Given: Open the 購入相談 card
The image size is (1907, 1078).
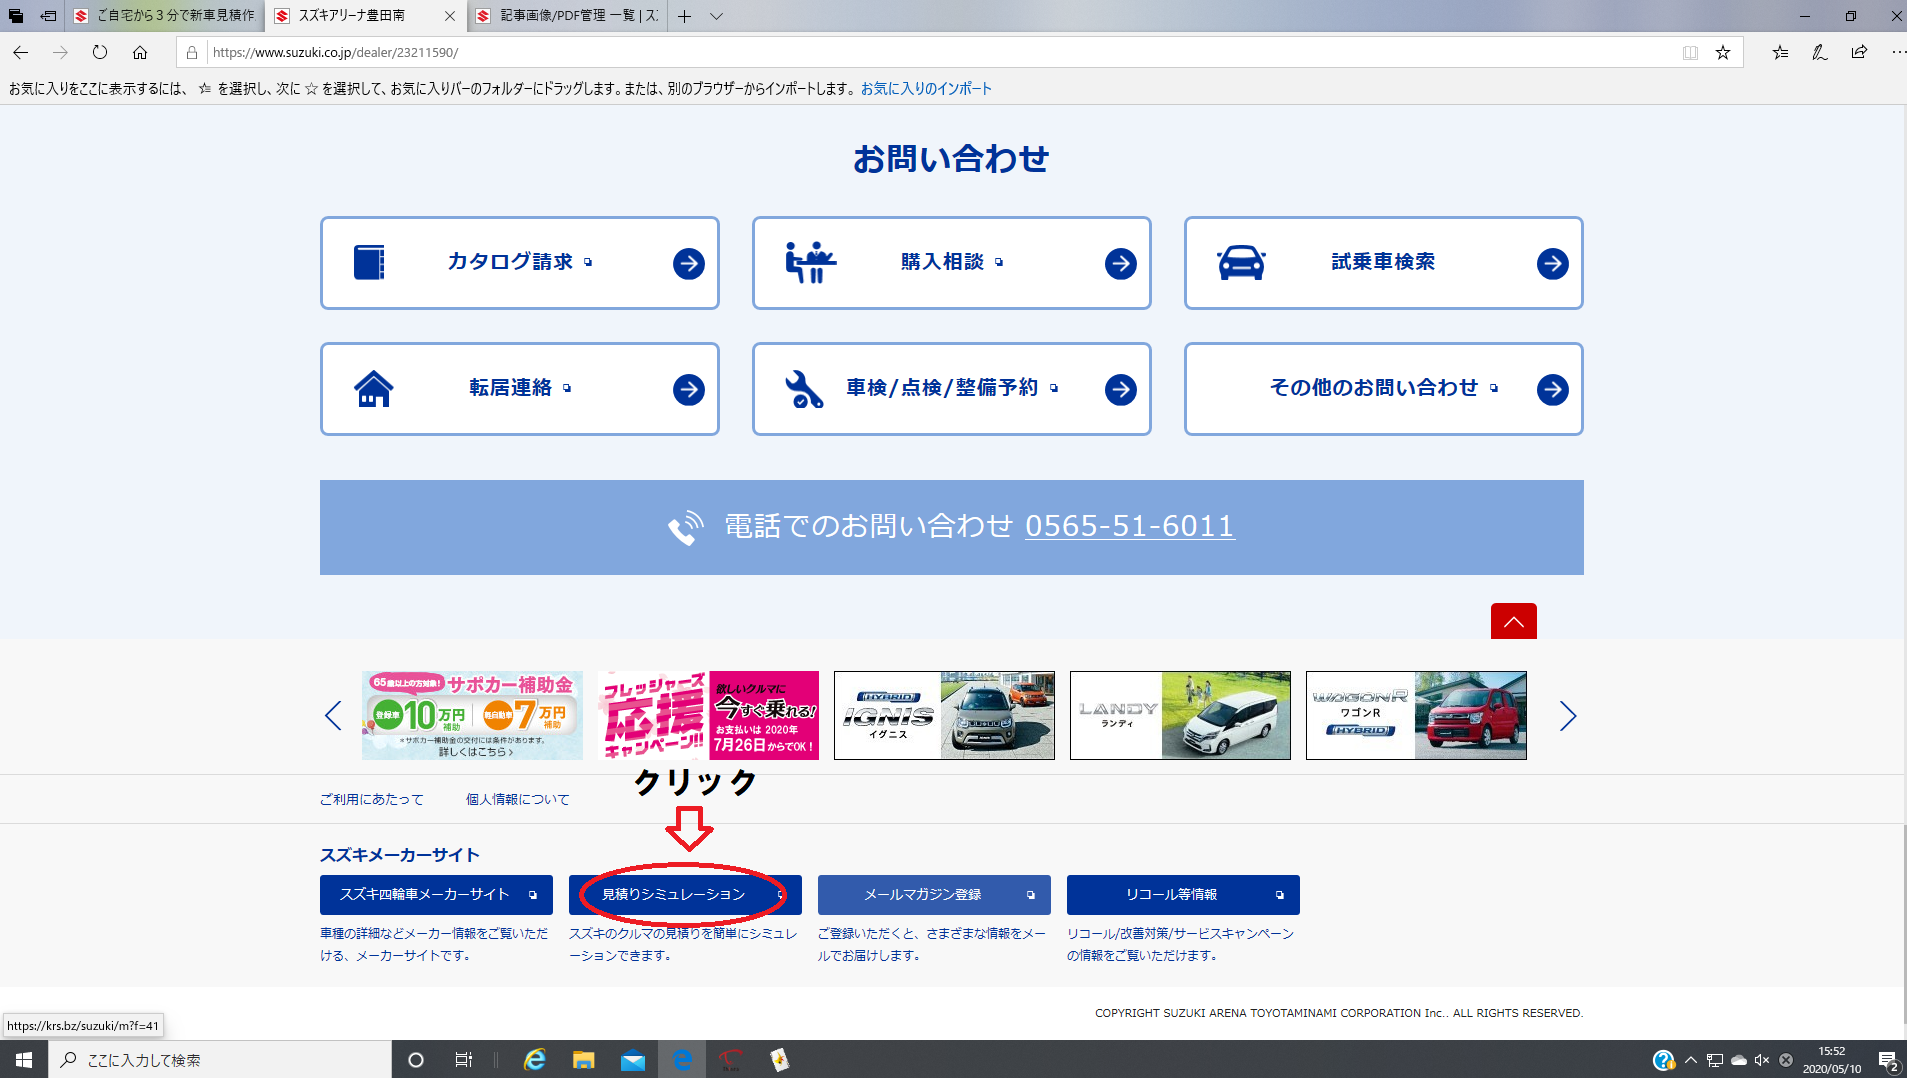Looking at the screenshot, I should (951, 263).
